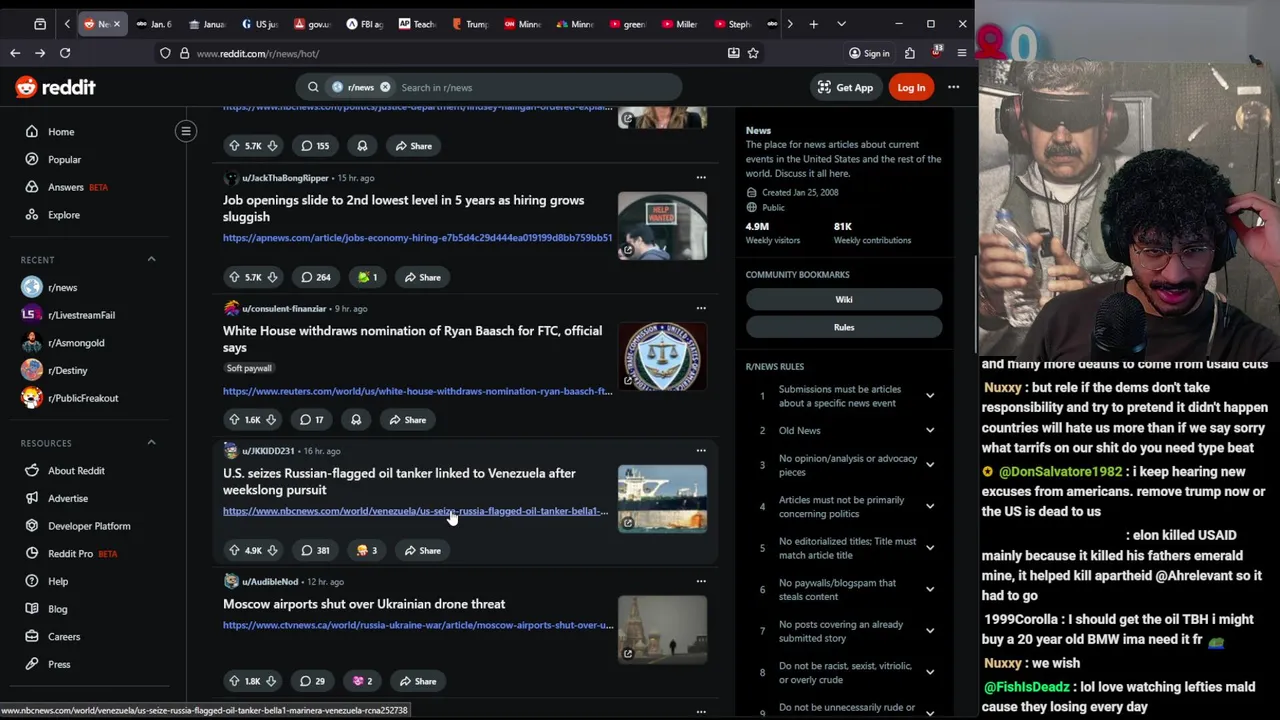Click the Log In button
Image resolution: width=1280 pixels, height=720 pixels.
tap(911, 87)
